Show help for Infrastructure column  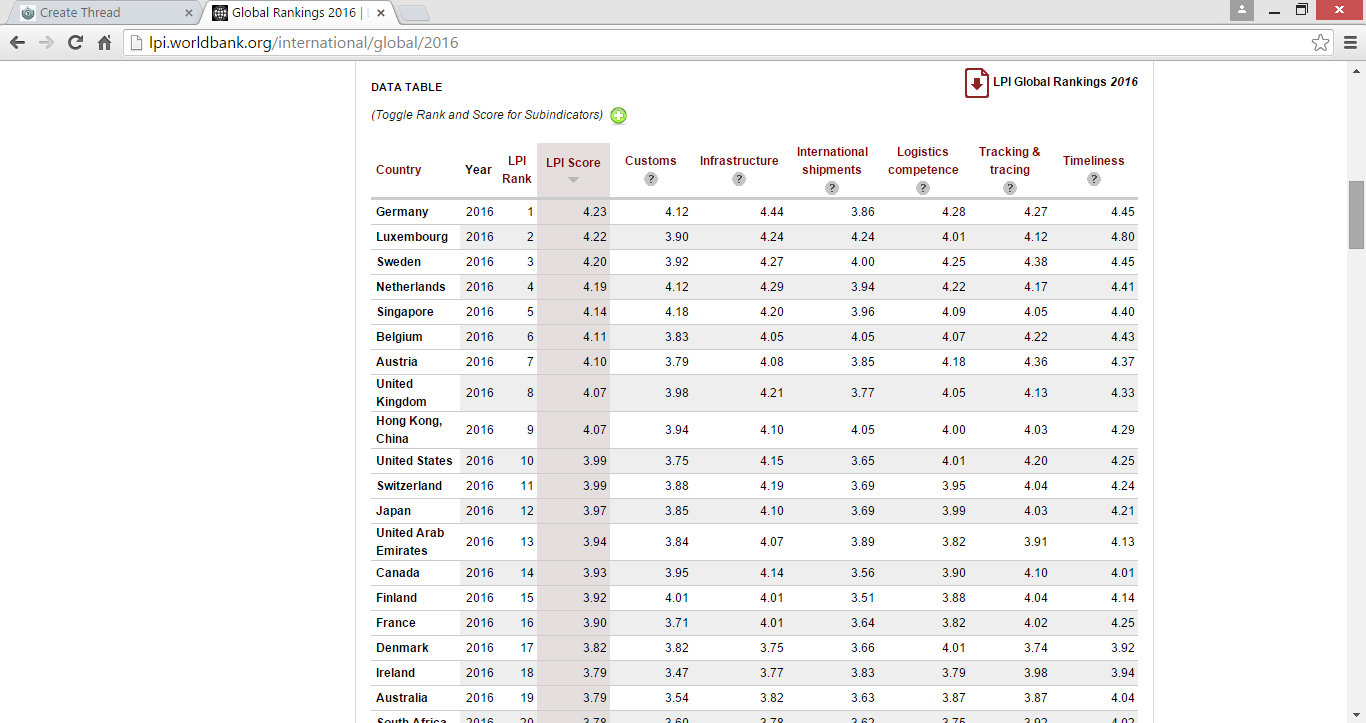click(x=739, y=179)
